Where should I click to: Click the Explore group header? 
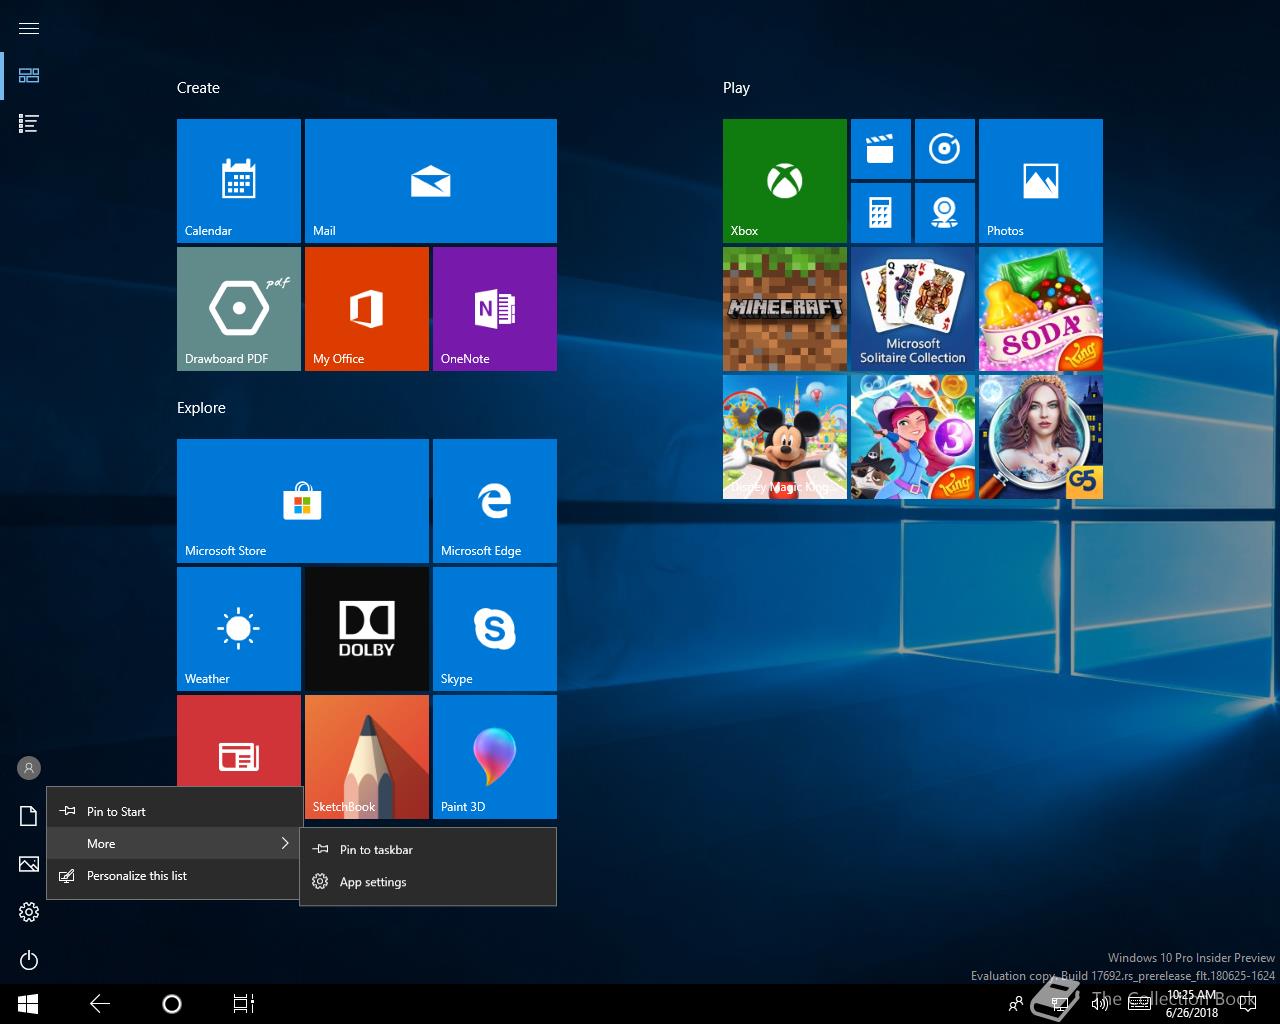coord(201,408)
